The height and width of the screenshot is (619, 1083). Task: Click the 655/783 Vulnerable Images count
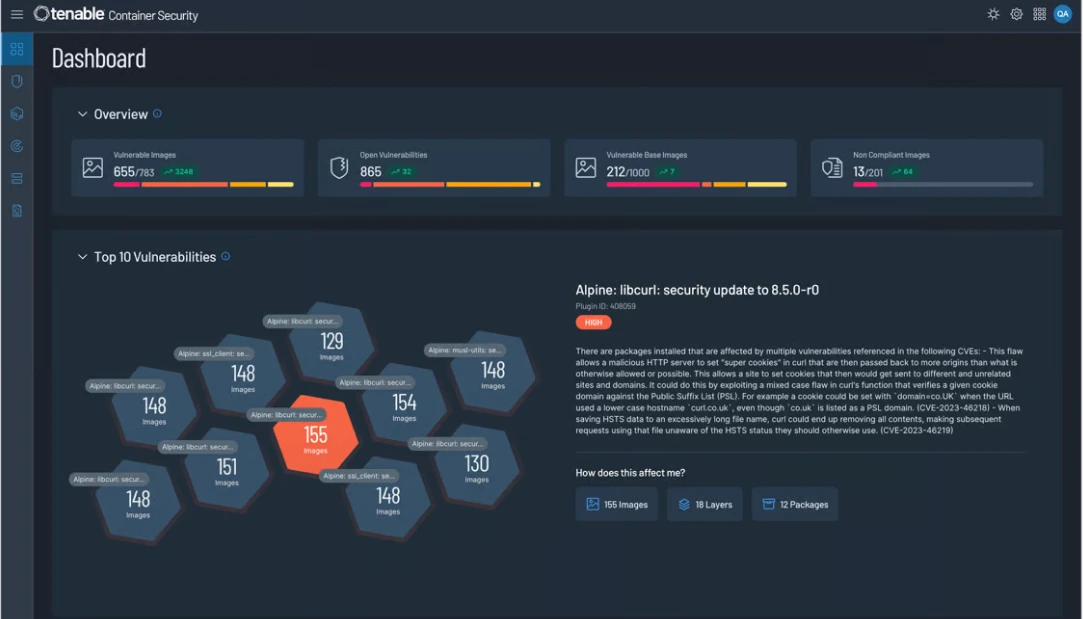click(134, 171)
